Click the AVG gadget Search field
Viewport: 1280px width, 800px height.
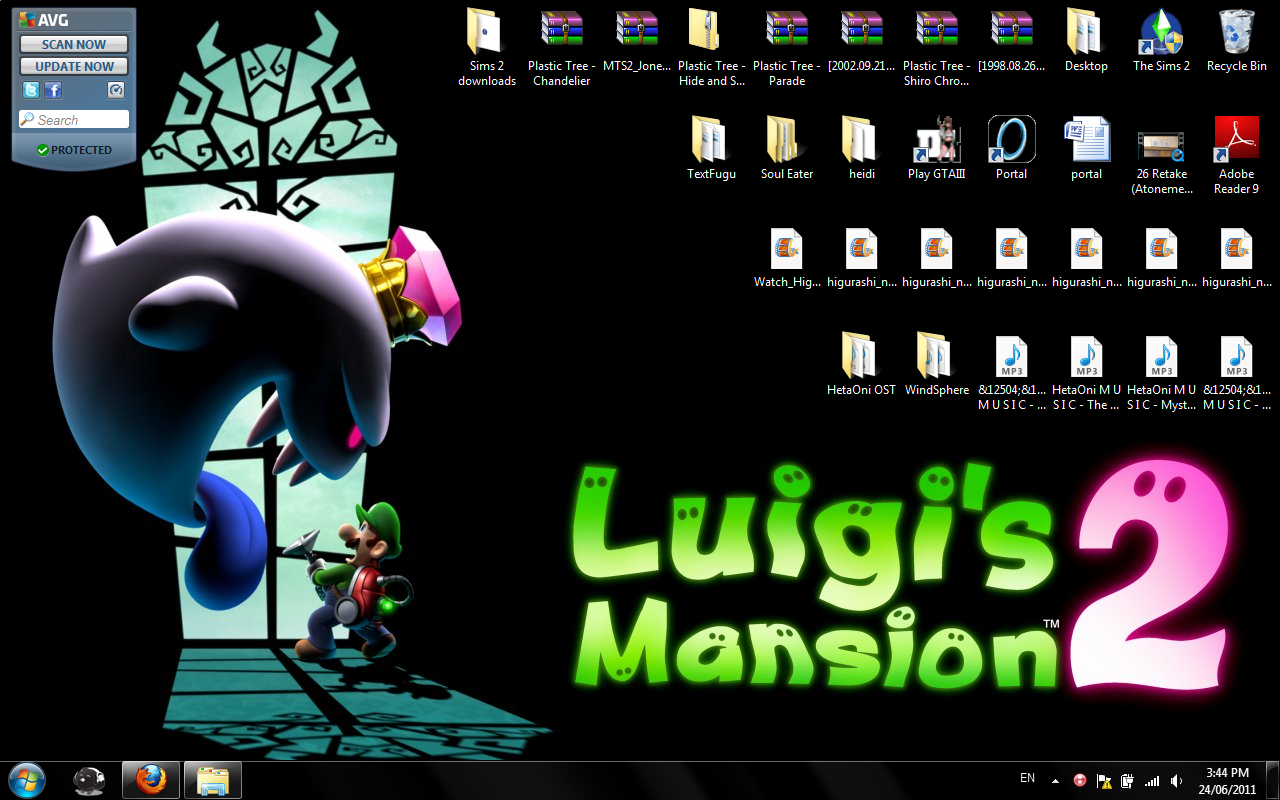pos(74,119)
